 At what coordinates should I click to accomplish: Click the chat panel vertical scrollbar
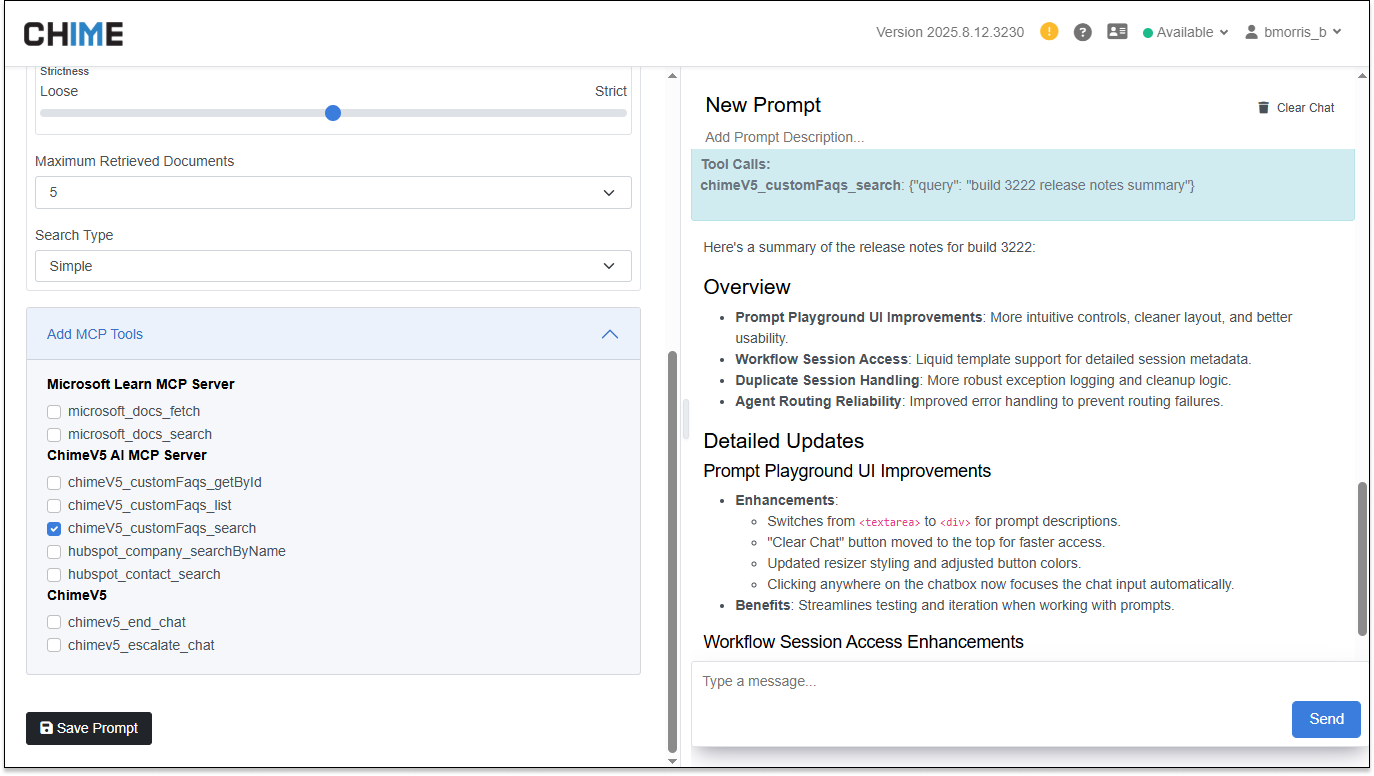(1362, 558)
